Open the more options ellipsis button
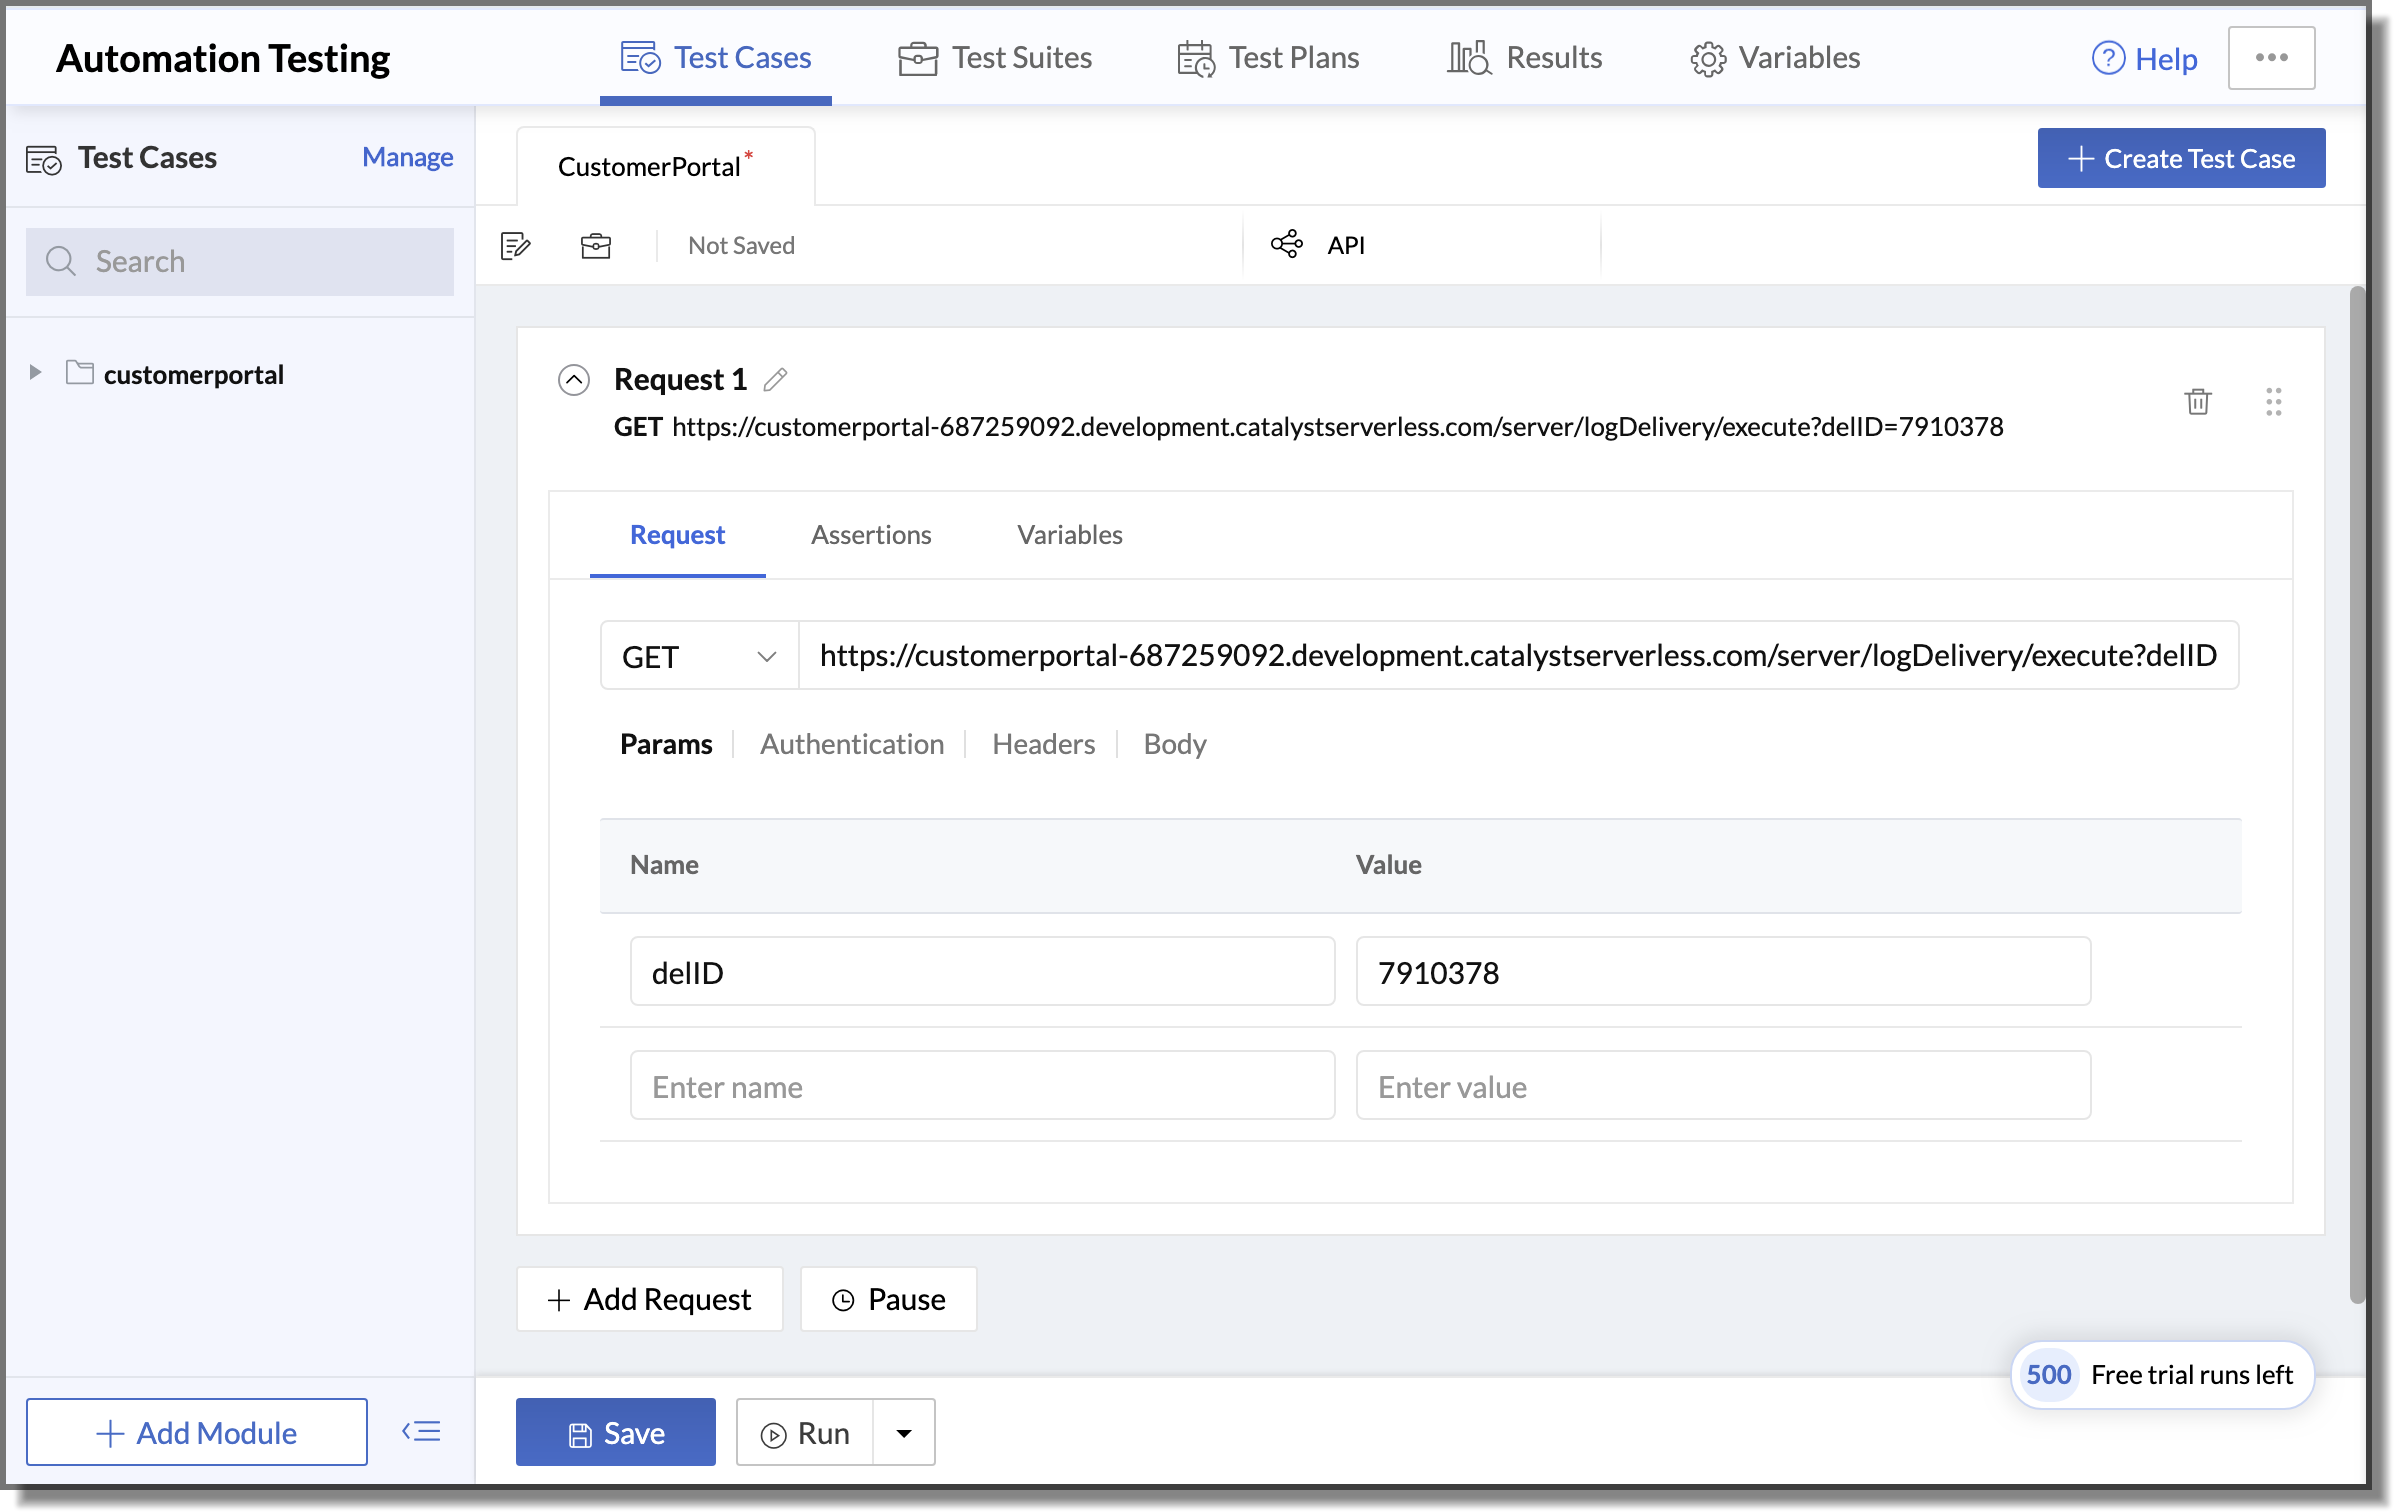 pos(2270,58)
